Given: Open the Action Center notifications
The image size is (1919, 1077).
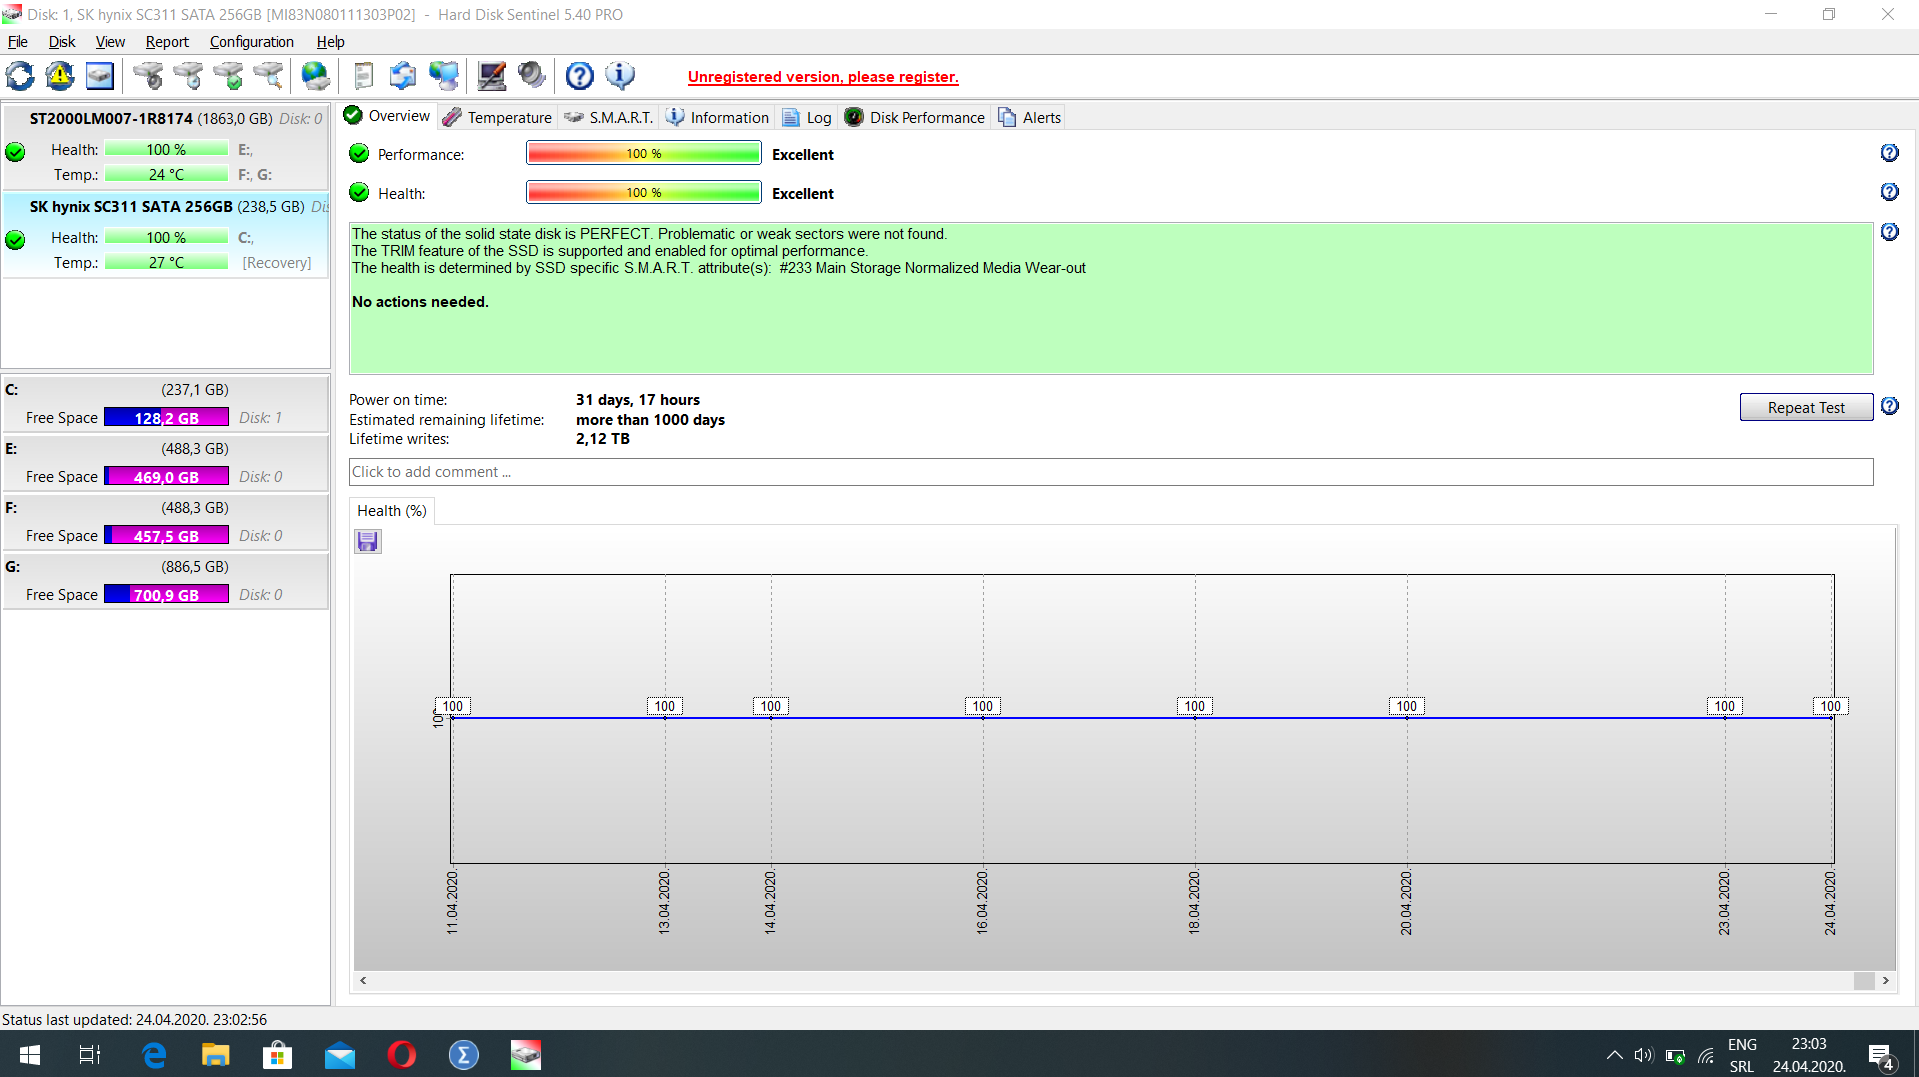Looking at the screenshot, I should click(x=1880, y=1056).
